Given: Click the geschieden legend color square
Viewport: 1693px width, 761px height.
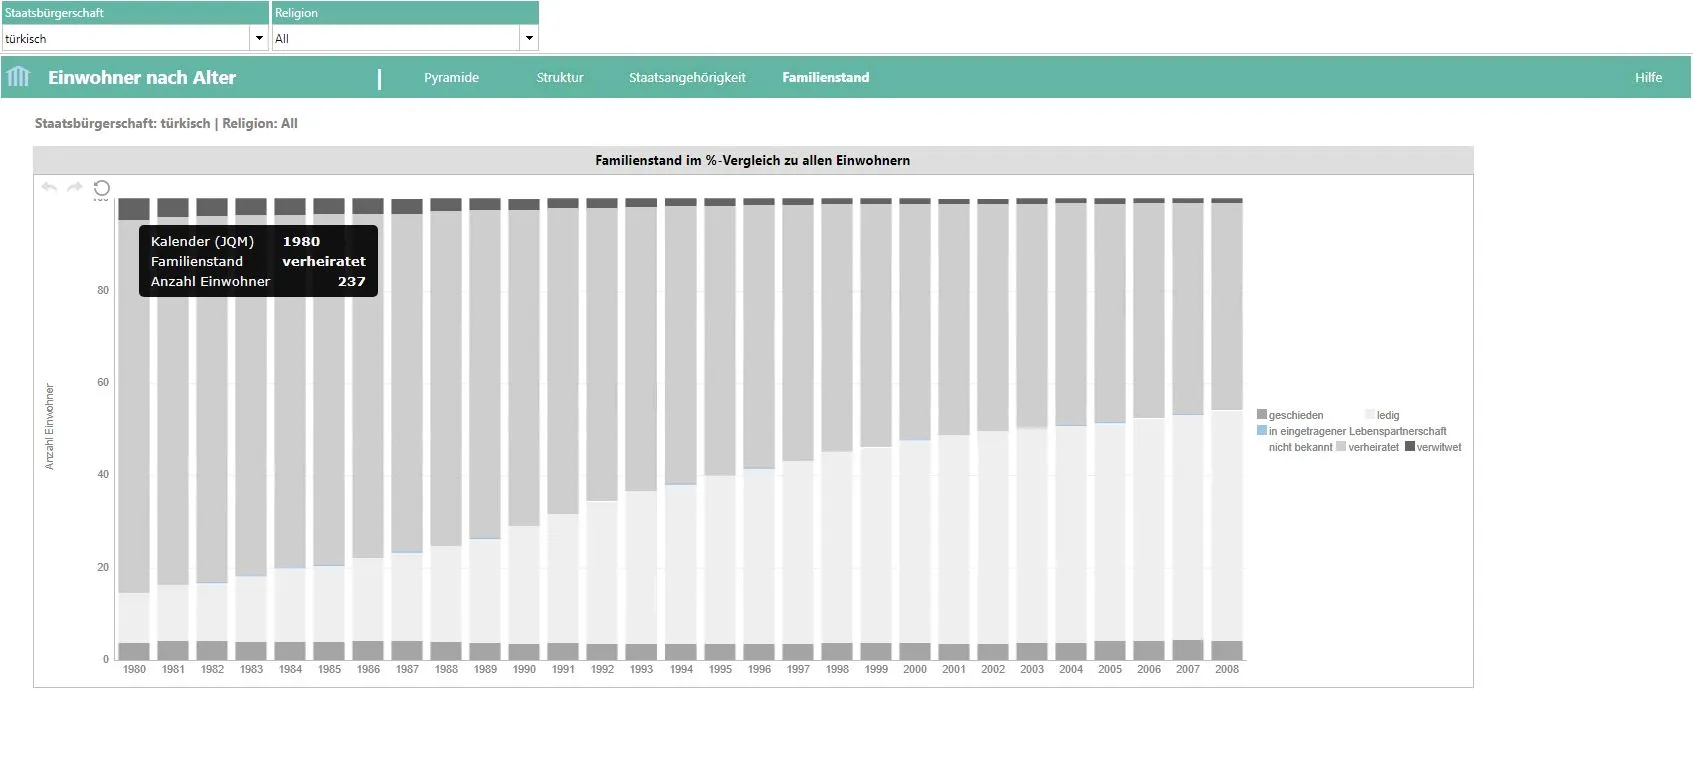Looking at the screenshot, I should pyautogui.click(x=1262, y=415).
